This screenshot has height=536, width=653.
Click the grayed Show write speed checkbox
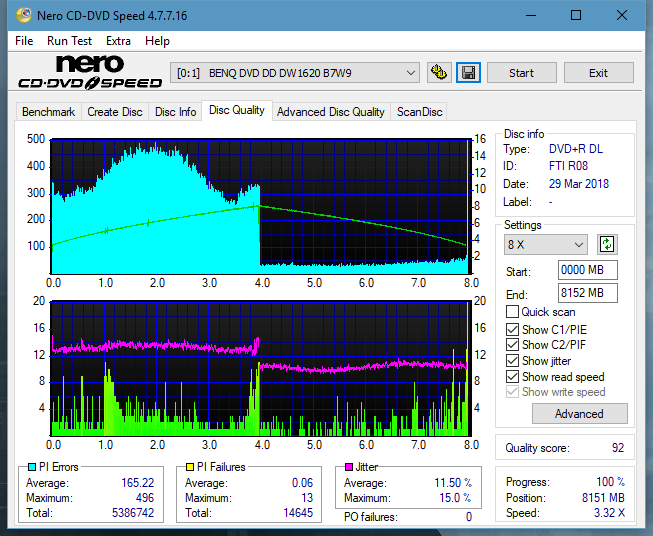512,392
